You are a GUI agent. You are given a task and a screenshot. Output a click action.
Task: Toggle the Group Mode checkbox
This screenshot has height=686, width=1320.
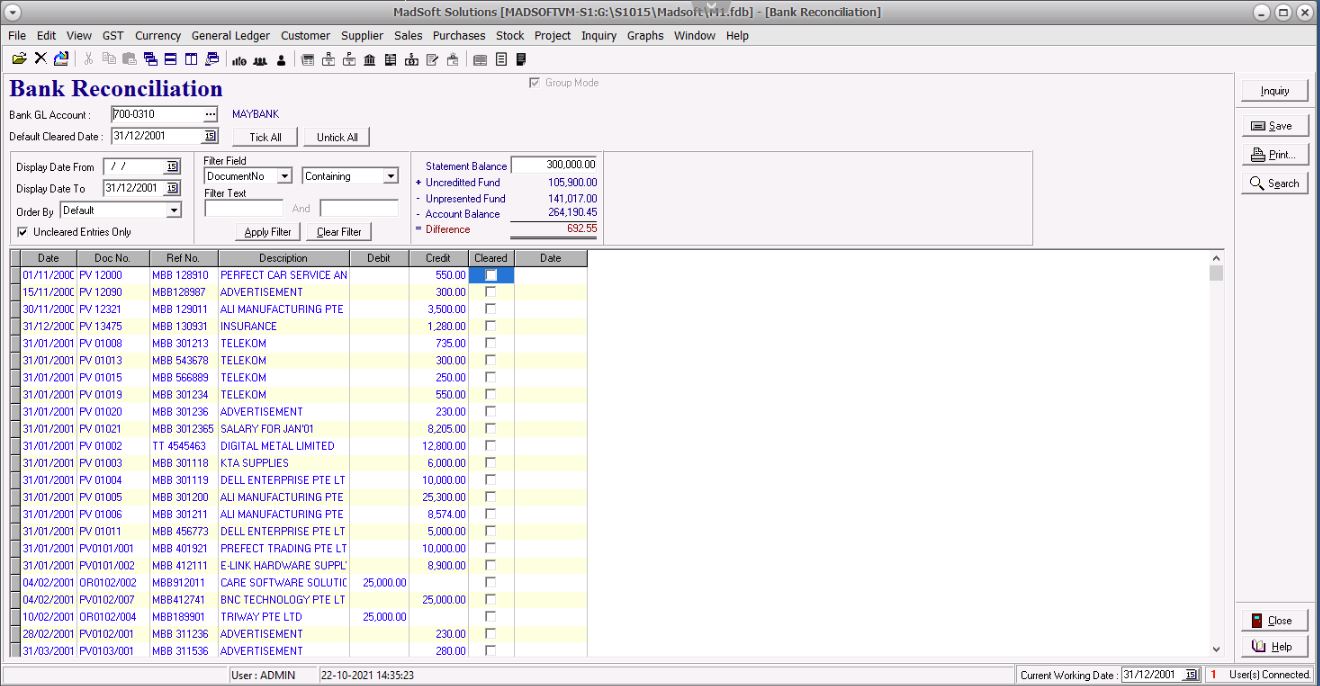click(535, 83)
